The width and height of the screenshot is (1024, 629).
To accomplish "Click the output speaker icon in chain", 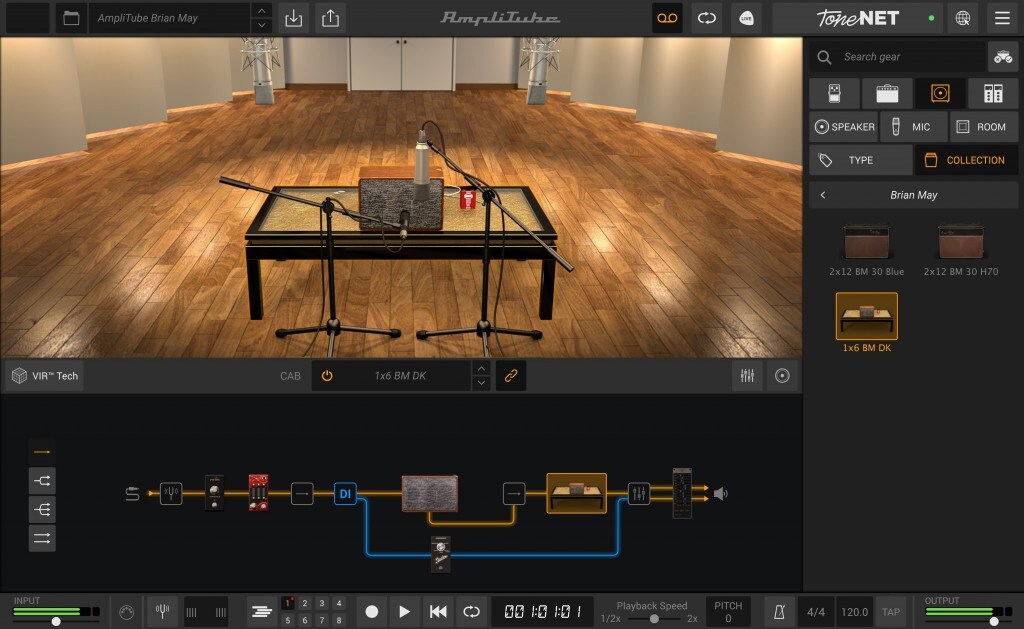I will click(x=720, y=494).
